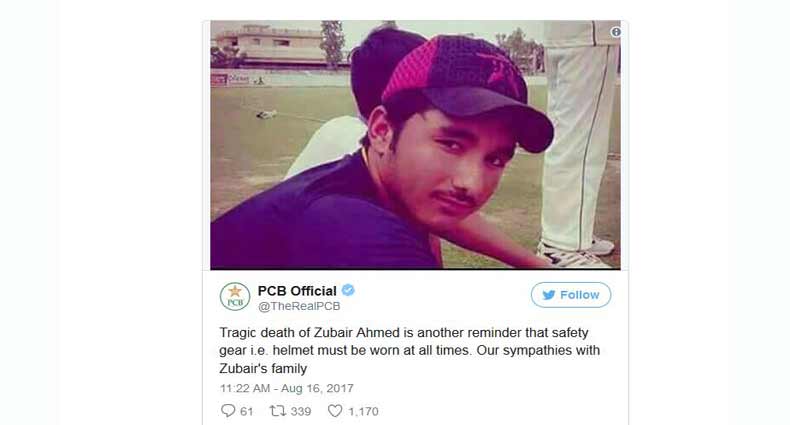Open the PCB logo profile avatar
Viewport: 790px width, 425px height.
click(235, 297)
